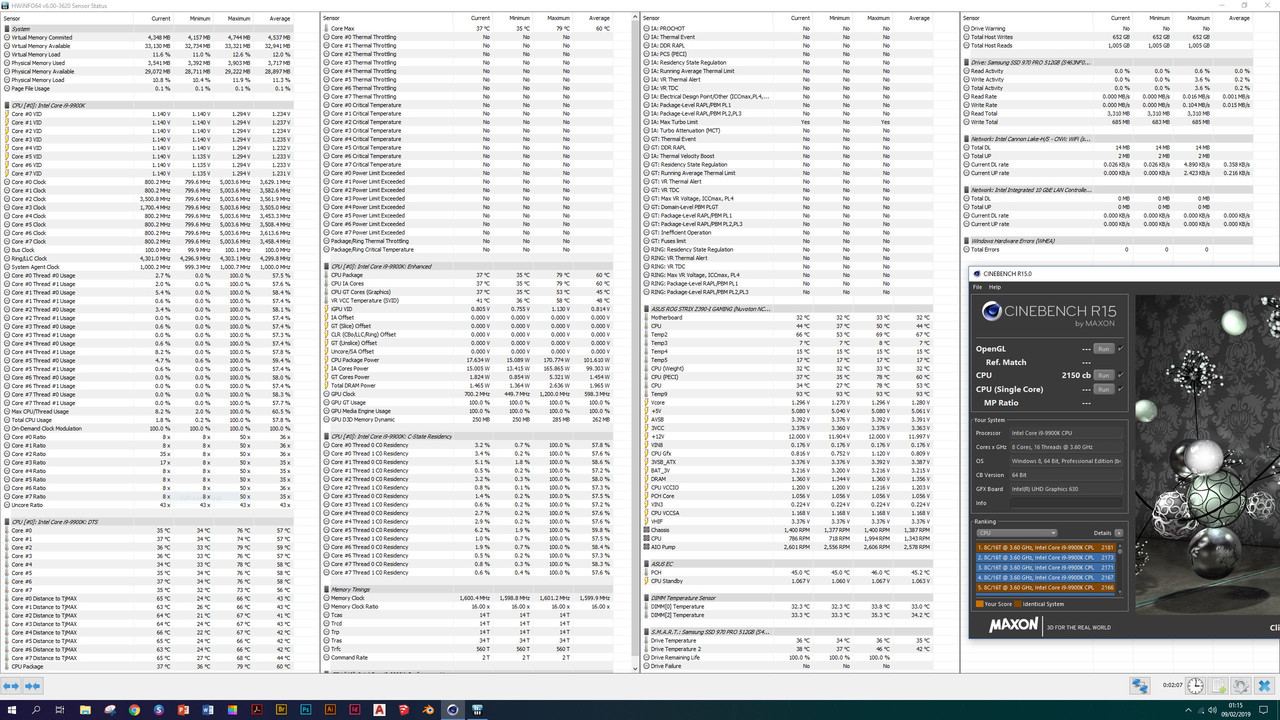Select the 'ASUS EC' sensor group header
This screenshot has height=720, width=1280.
pyautogui.click(x=786, y=564)
